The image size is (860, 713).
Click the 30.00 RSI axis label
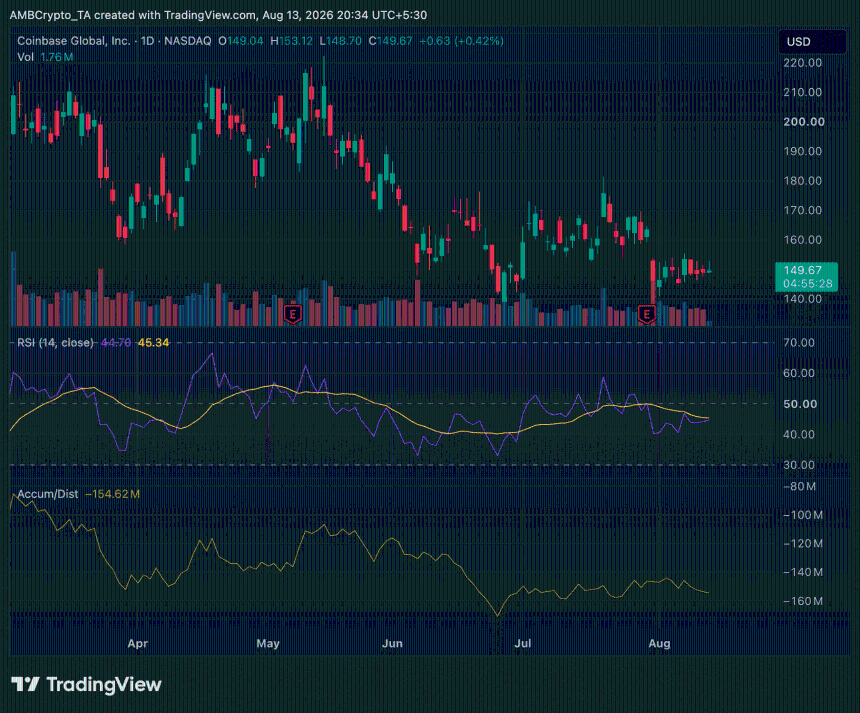799,465
